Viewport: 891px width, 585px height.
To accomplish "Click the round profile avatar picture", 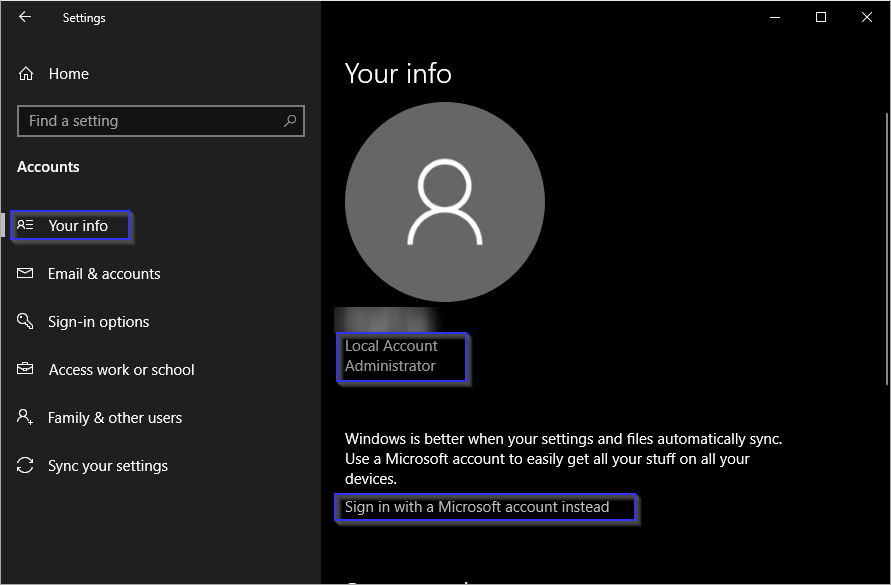I will click(x=445, y=202).
